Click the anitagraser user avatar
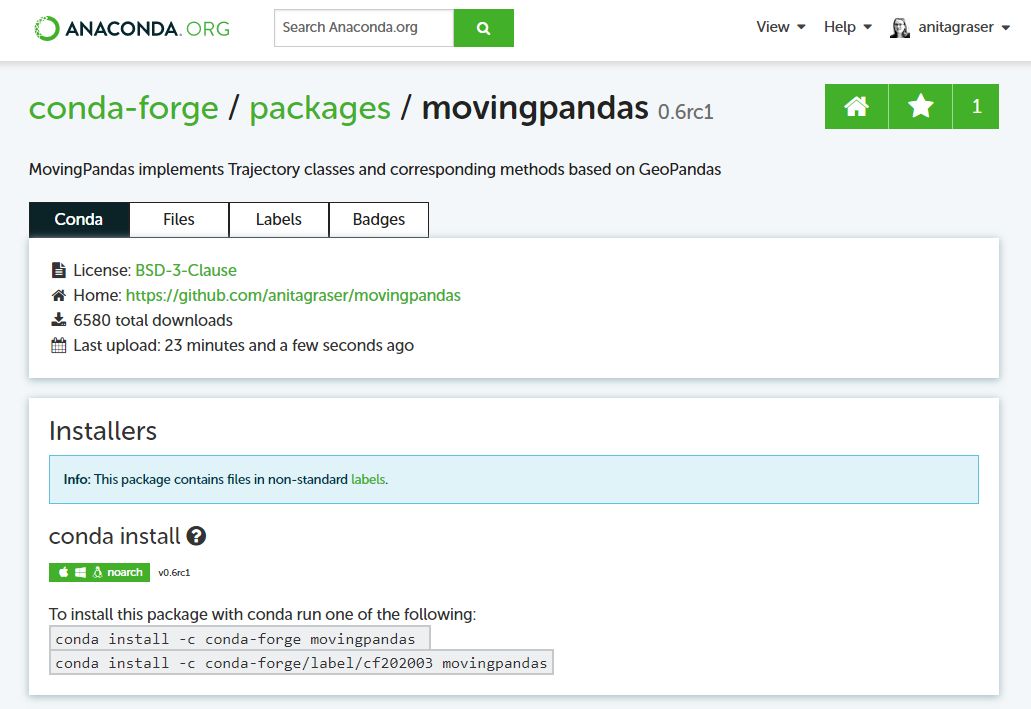 pyautogui.click(x=900, y=28)
